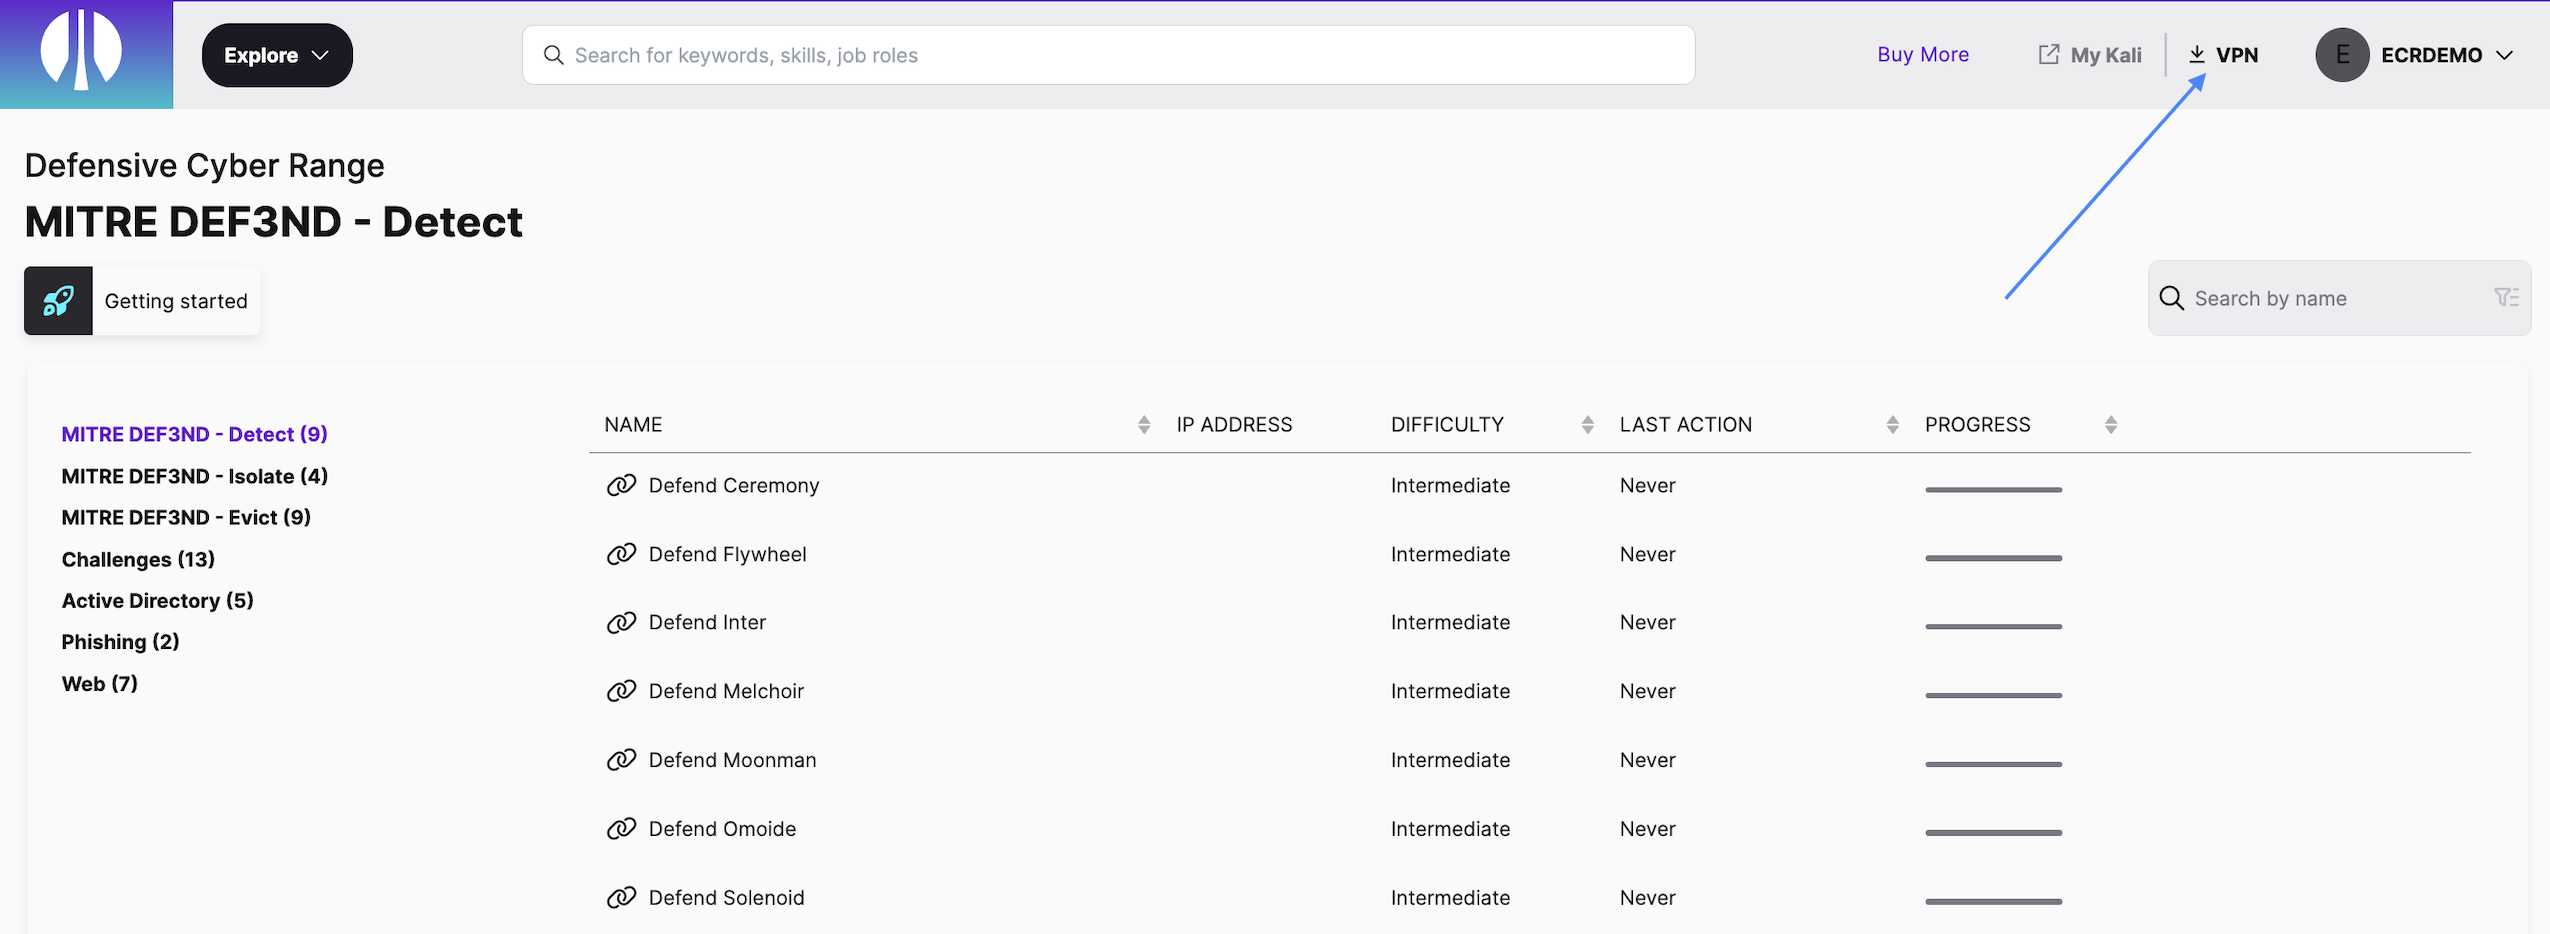The height and width of the screenshot is (934, 2550).
Task: Click the chain icon next to Defend Ceremony
Action: pyautogui.click(x=620, y=485)
